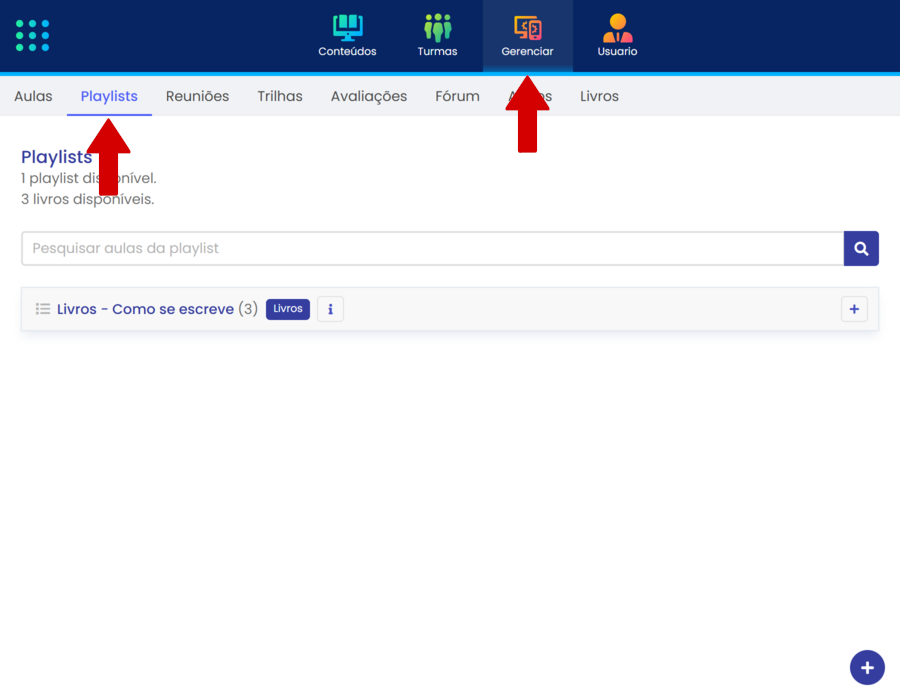Select the Playlists tab
The width and height of the screenshot is (900, 700).
point(109,96)
